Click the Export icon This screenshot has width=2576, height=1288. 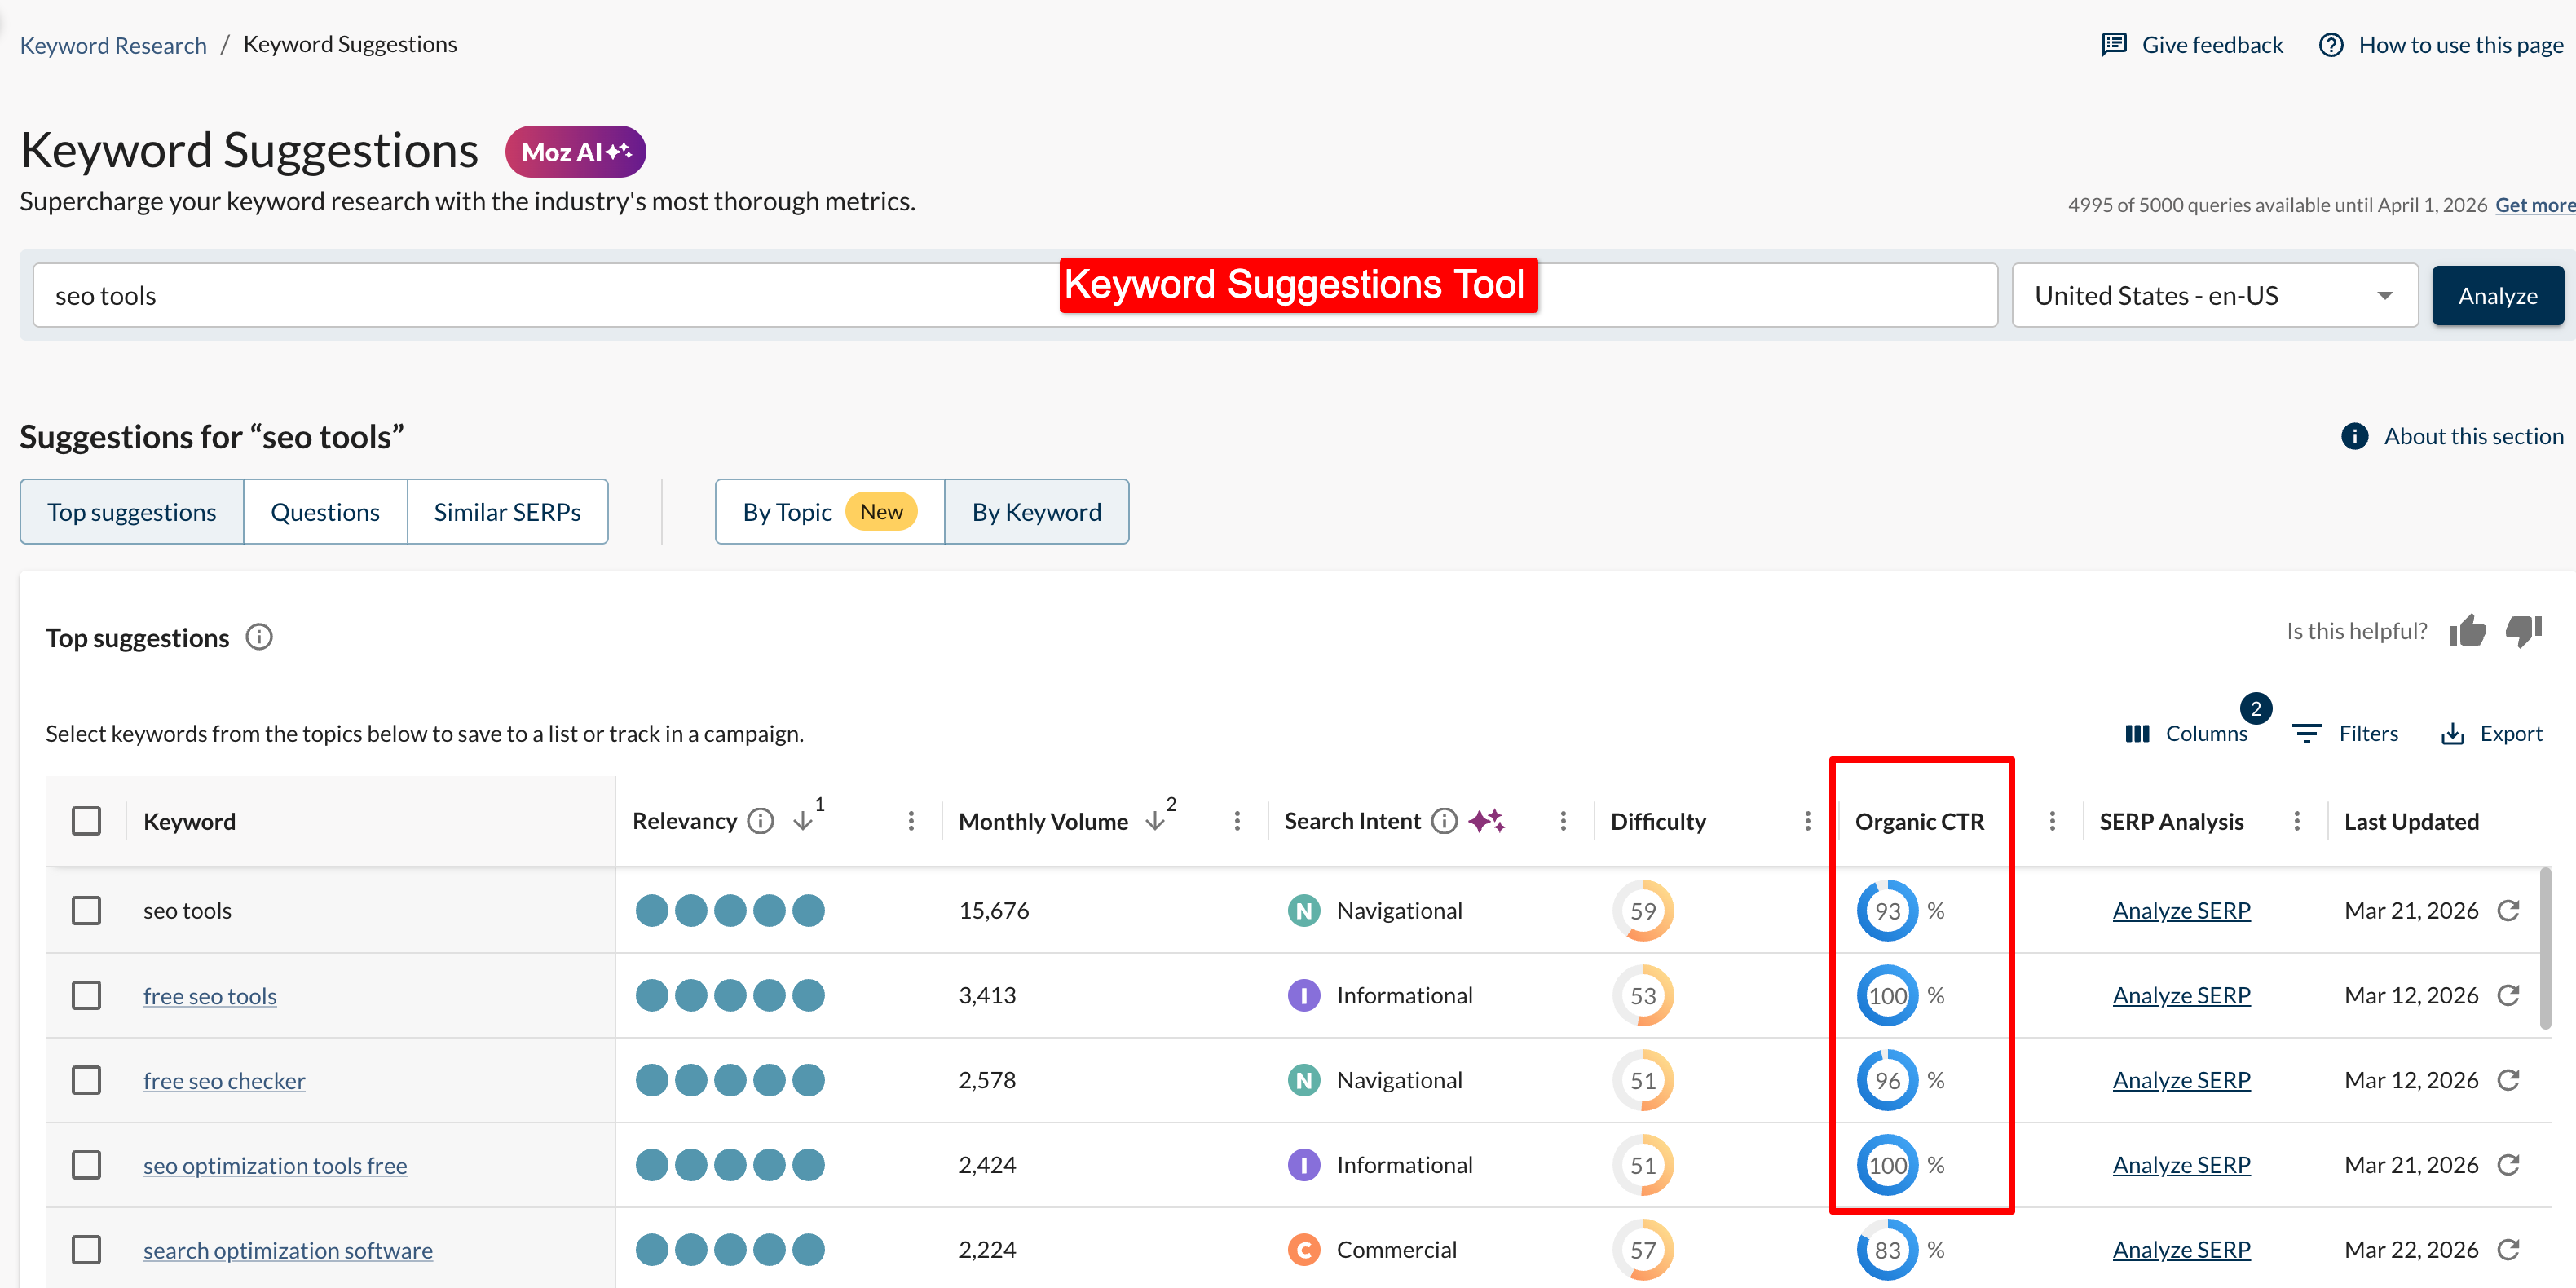(x=2453, y=733)
